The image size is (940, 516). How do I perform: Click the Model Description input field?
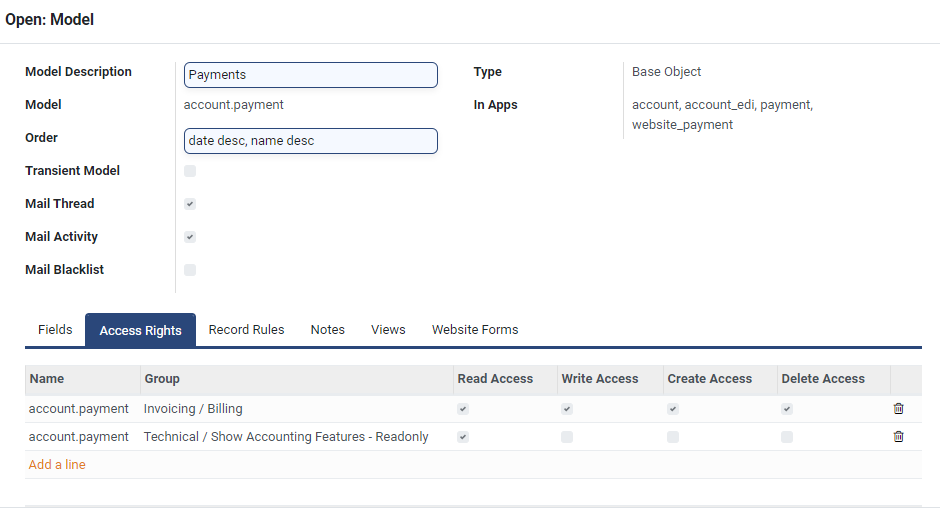pyautogui.click(x=311, y=75)
